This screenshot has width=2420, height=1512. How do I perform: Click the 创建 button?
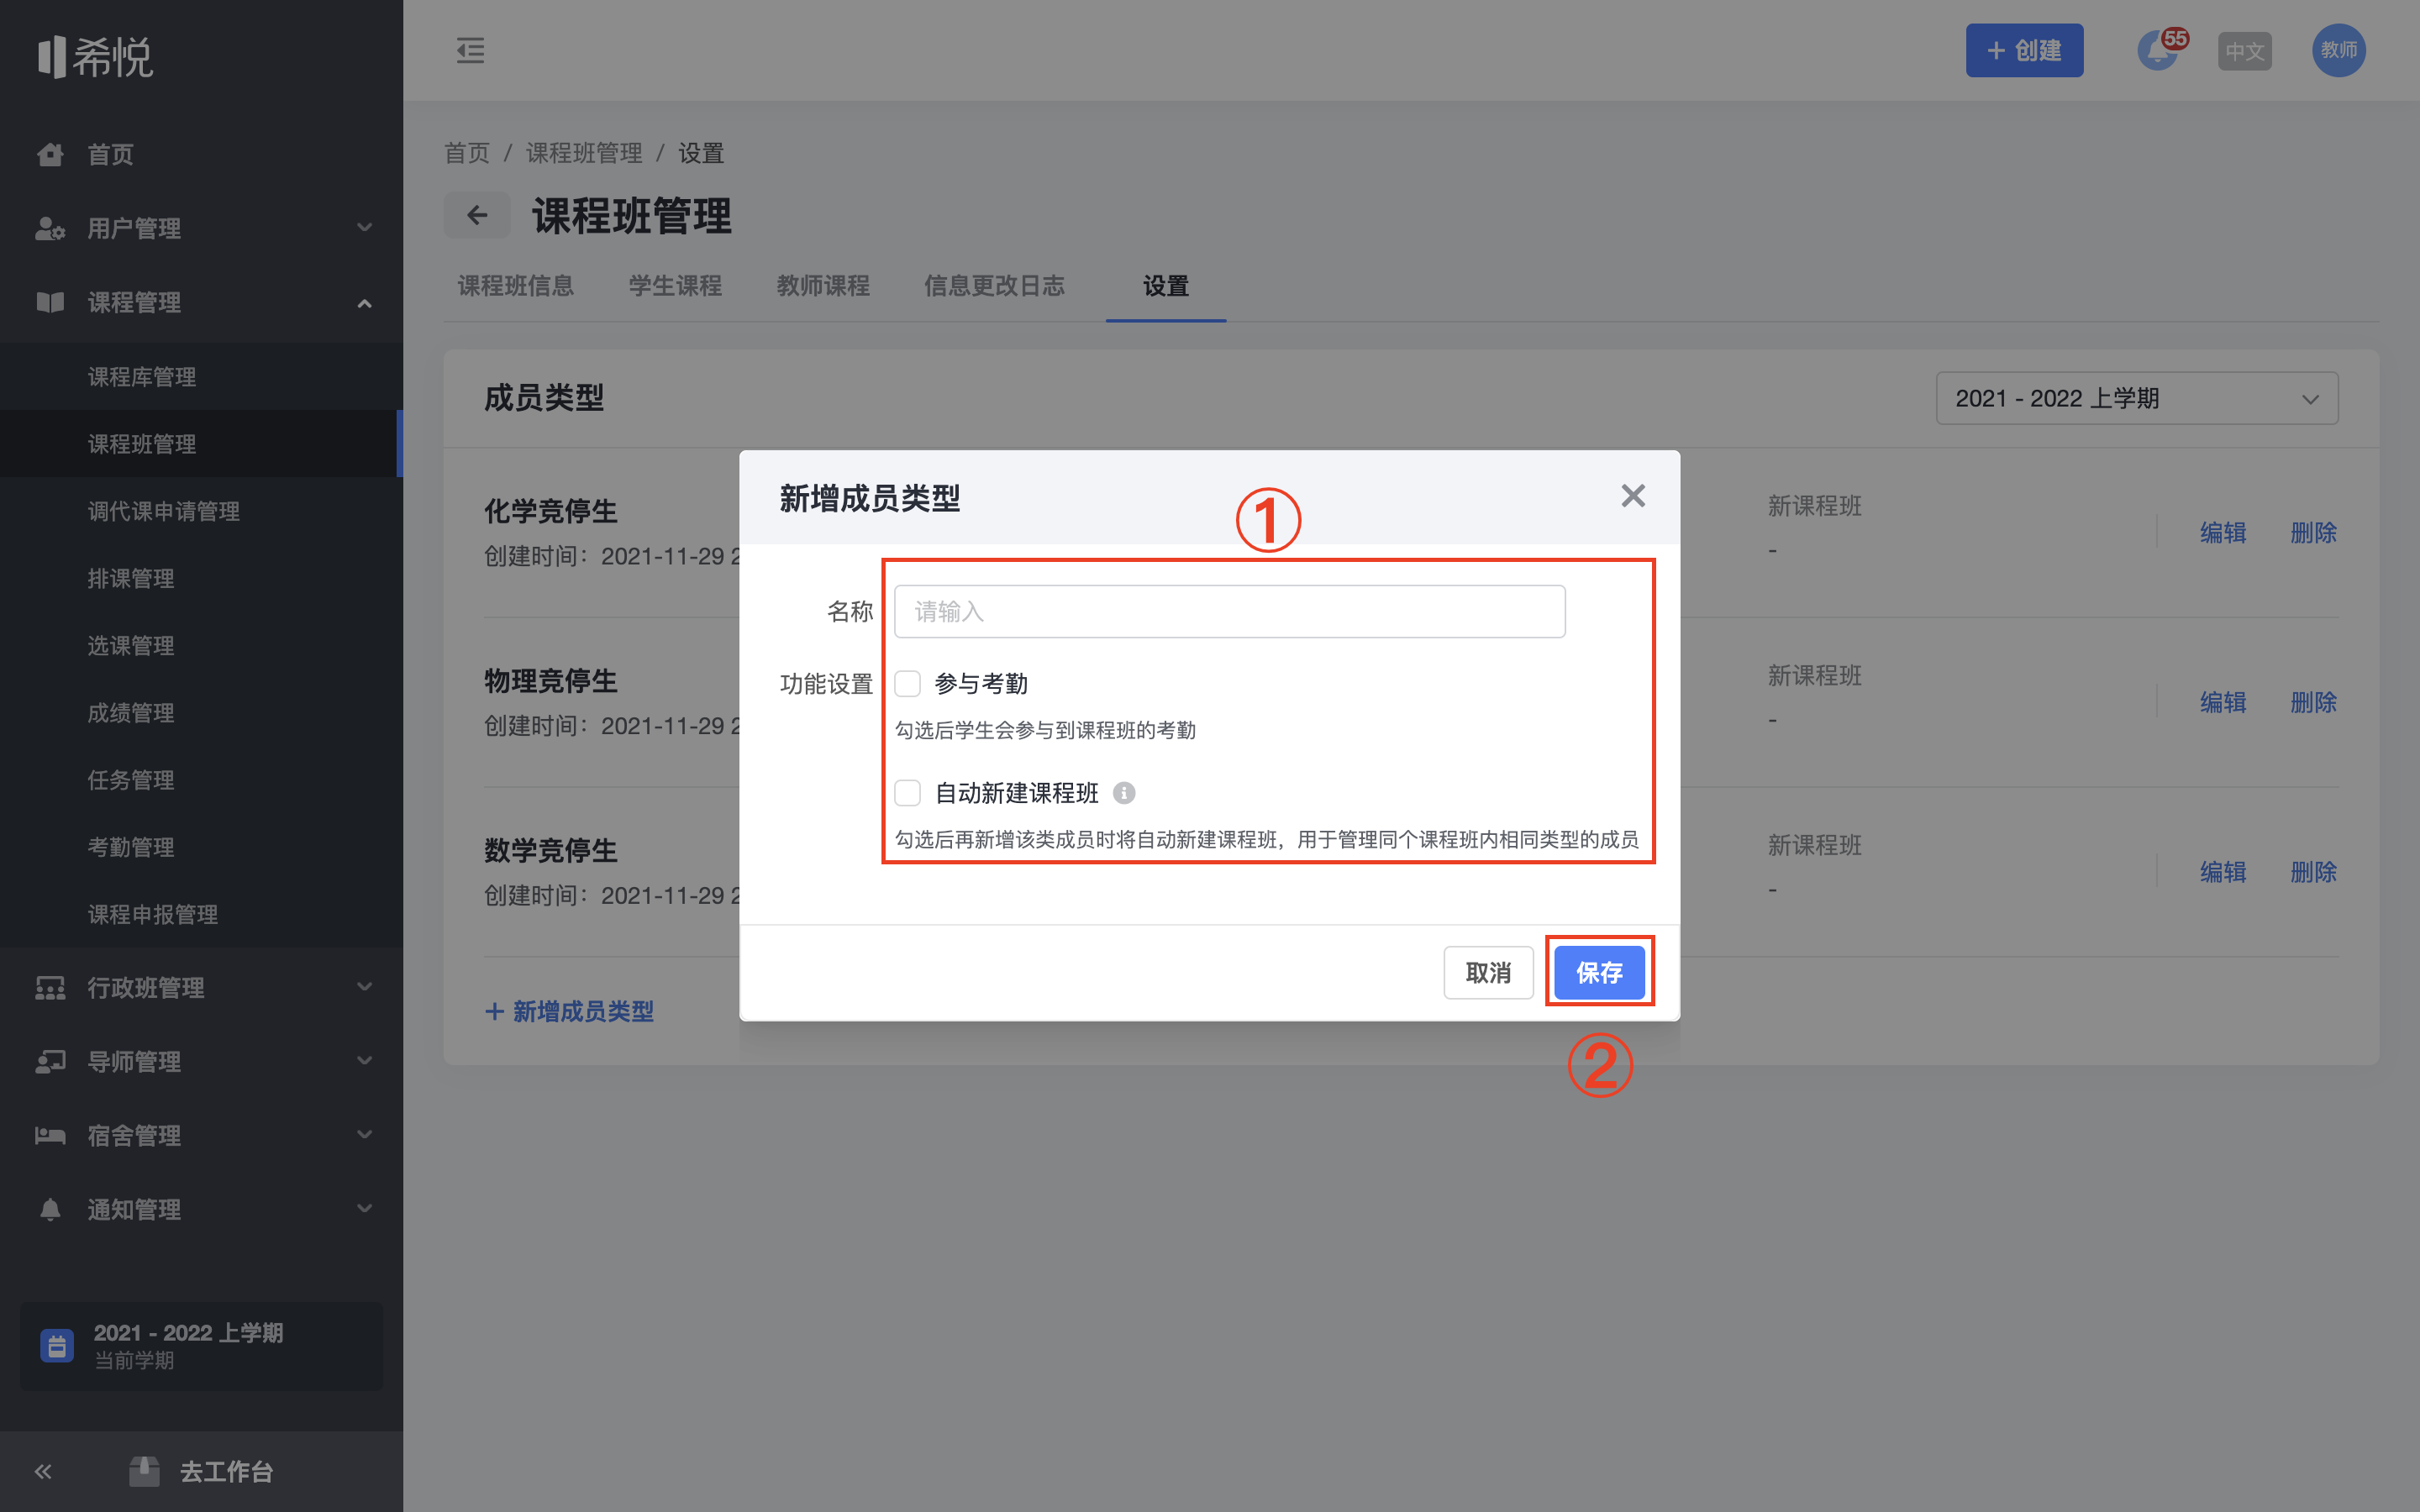pos(2024,50)
